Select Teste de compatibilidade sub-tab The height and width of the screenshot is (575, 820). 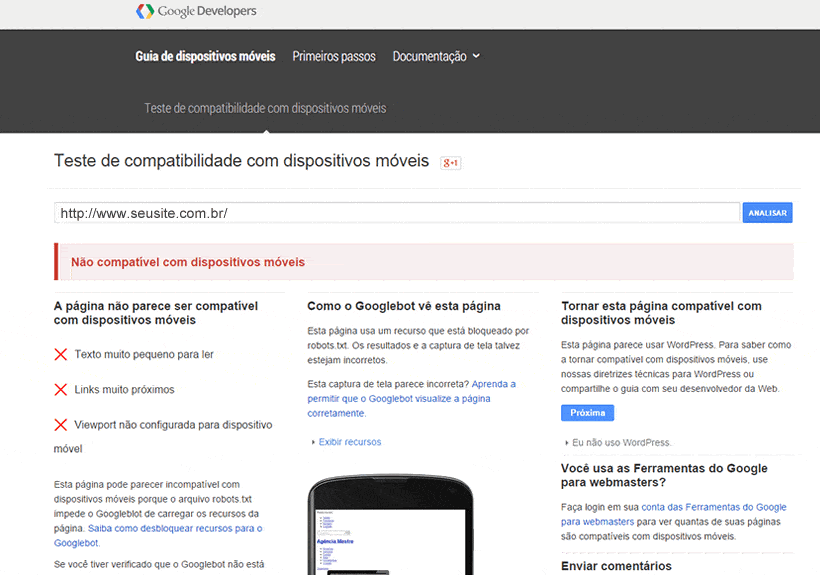click(x=265, y=108)
